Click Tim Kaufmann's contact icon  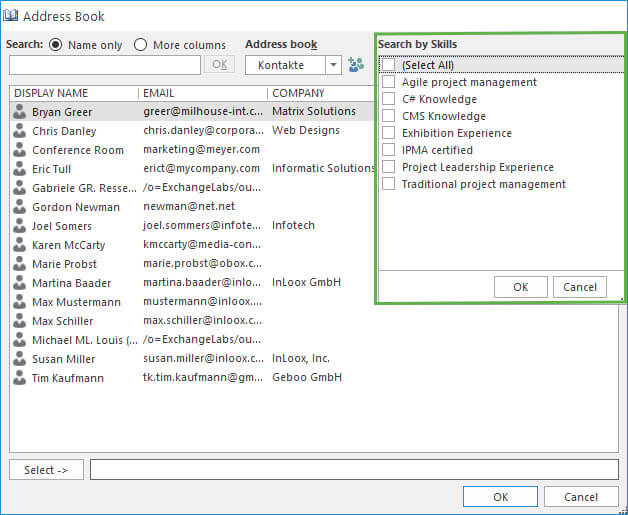click(x=19, y=378)
